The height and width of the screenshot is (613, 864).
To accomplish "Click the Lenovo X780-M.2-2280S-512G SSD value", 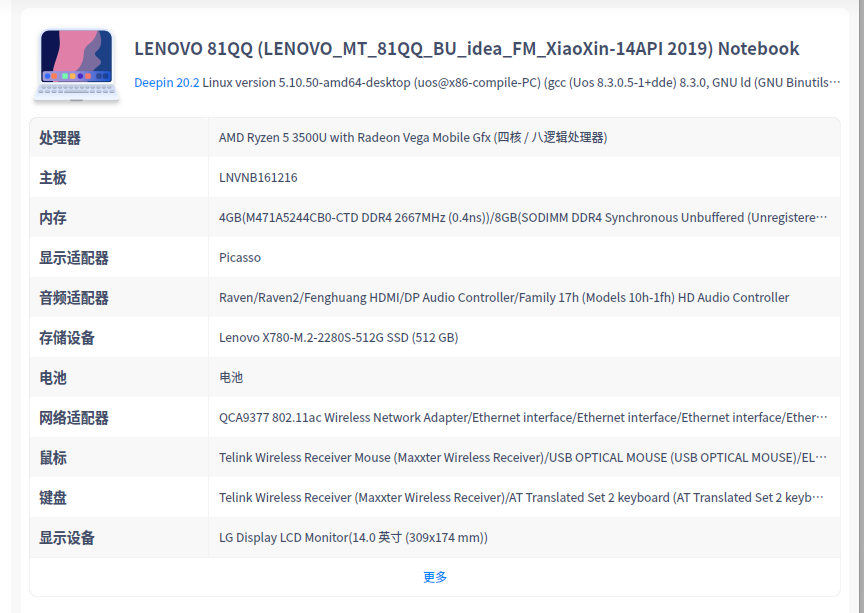I will (338, 338).
